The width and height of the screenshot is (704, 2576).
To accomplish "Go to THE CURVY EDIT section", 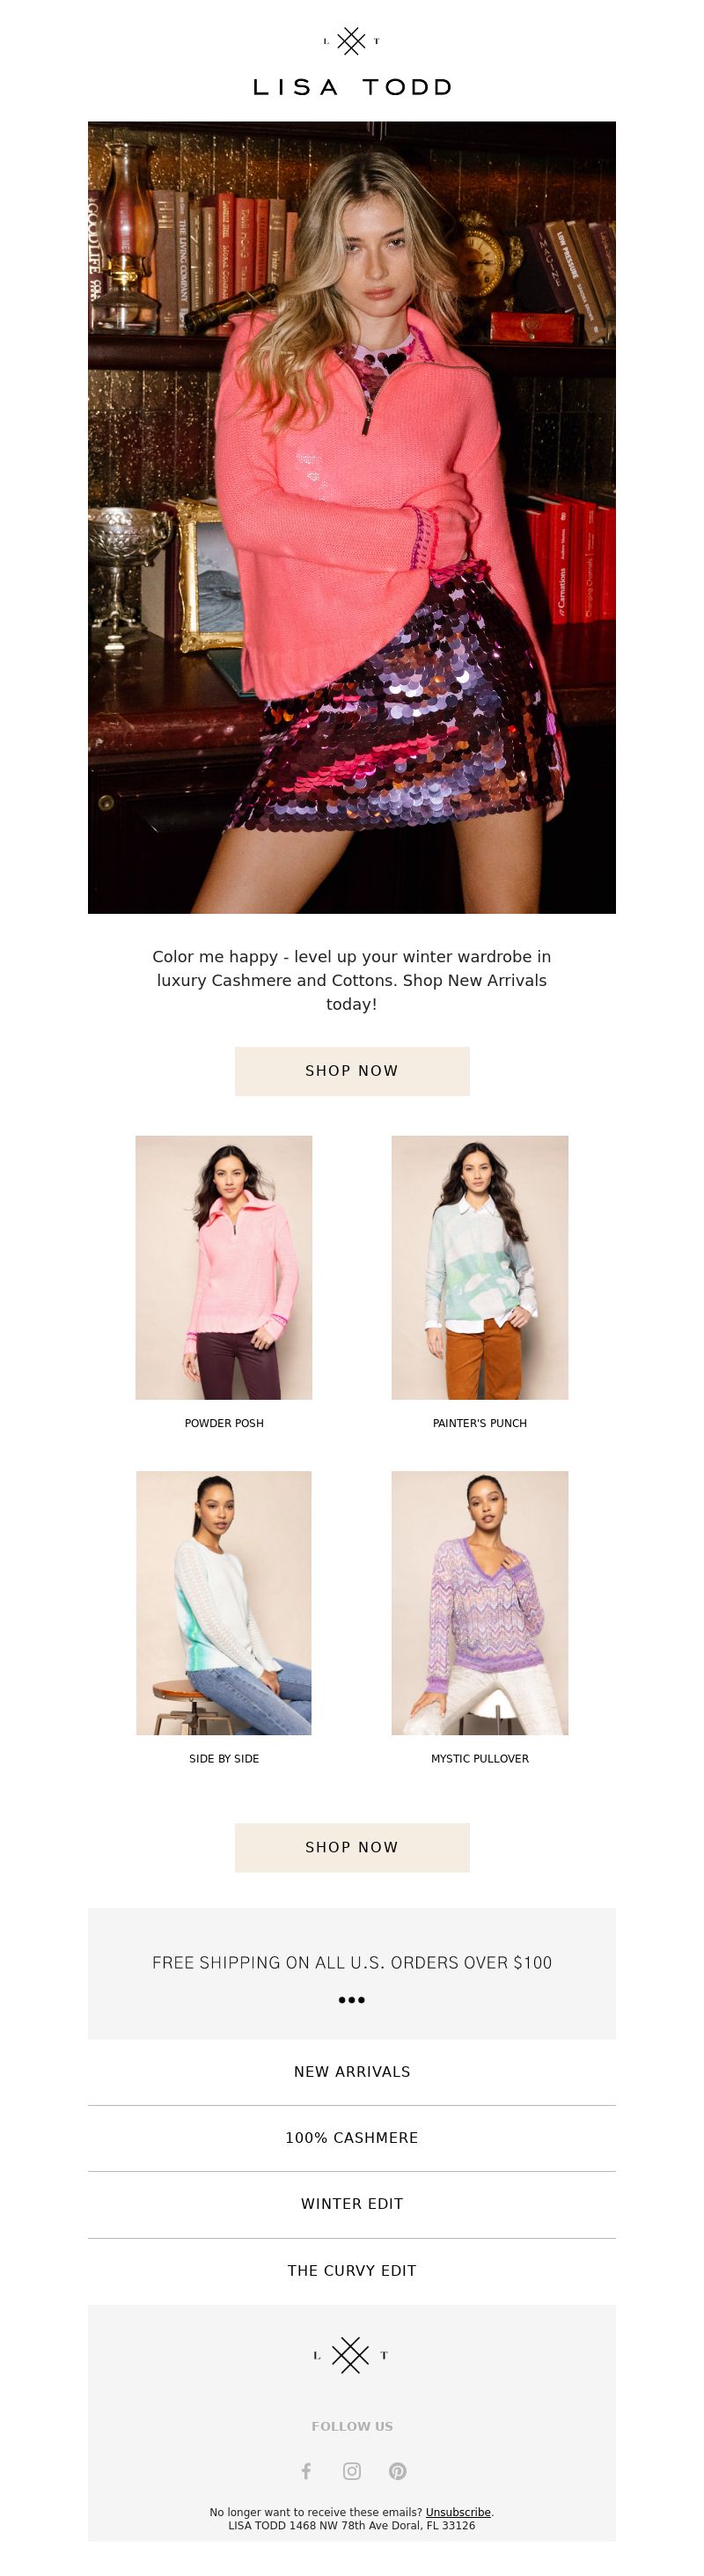I will pos(352,2271).
